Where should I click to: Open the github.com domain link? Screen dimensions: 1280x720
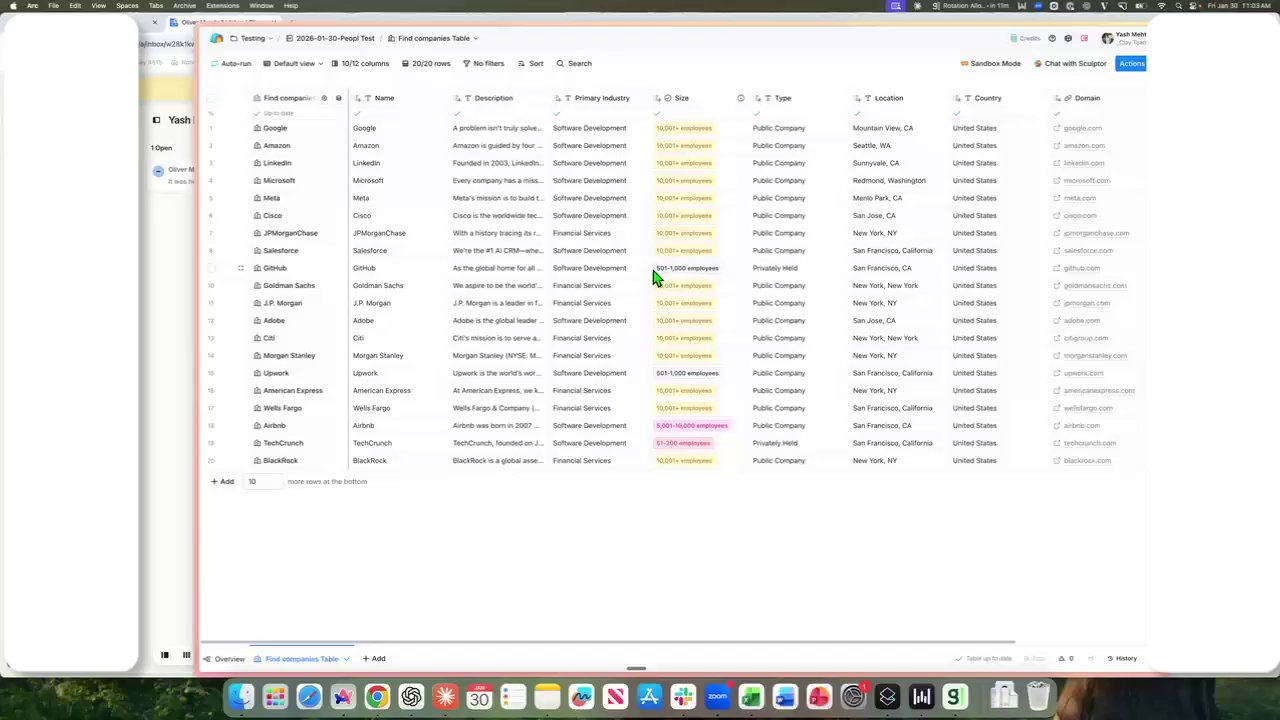click(1081, 268)
